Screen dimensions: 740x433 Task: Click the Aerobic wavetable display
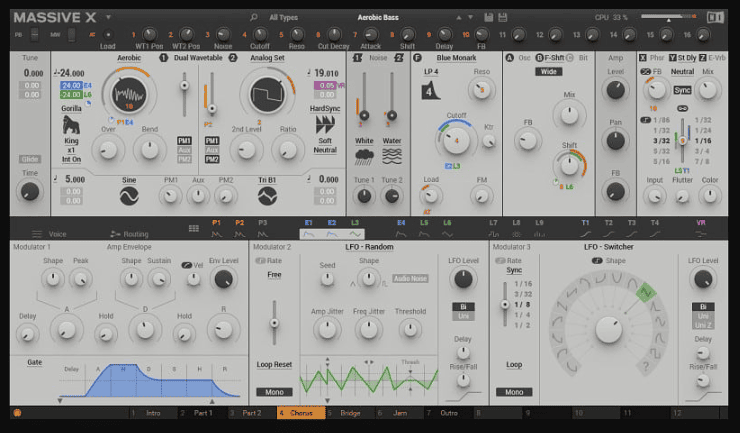[x=129, y=94]
